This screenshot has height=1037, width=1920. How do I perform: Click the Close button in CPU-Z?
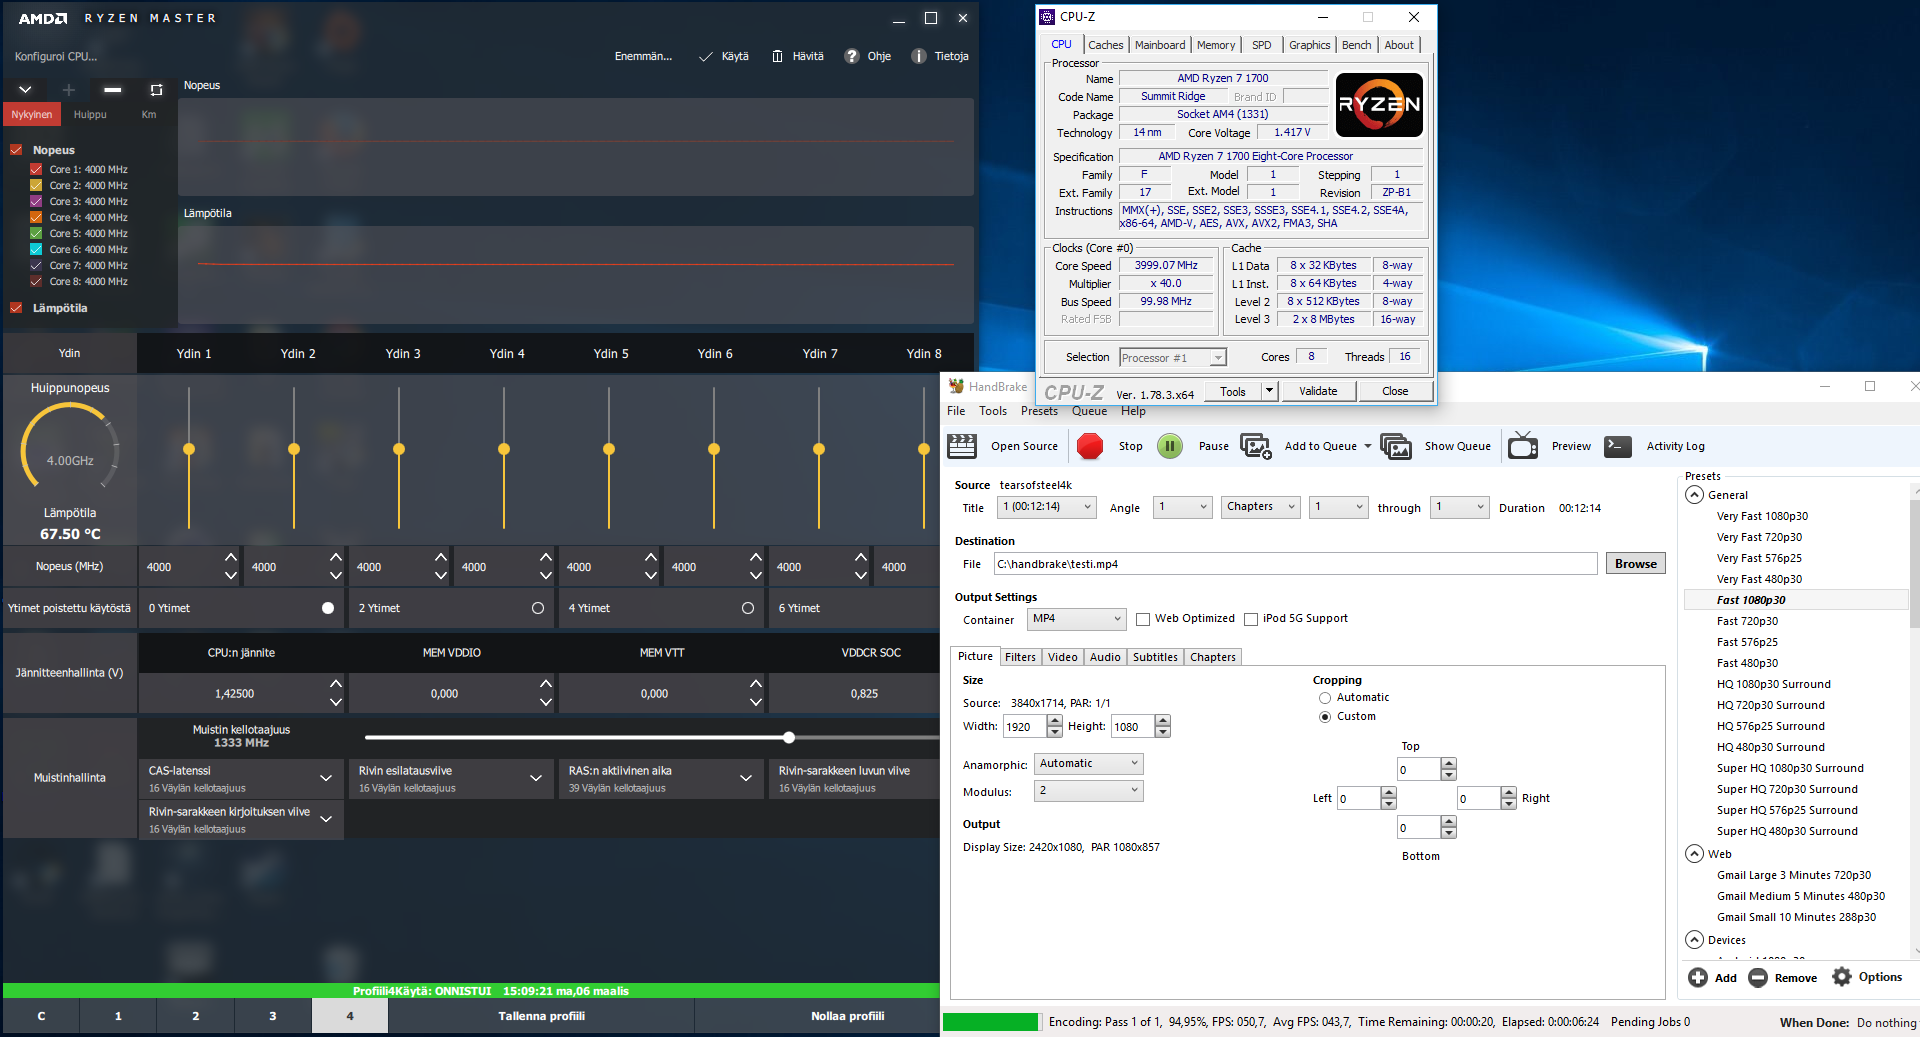coord(1395,391)
